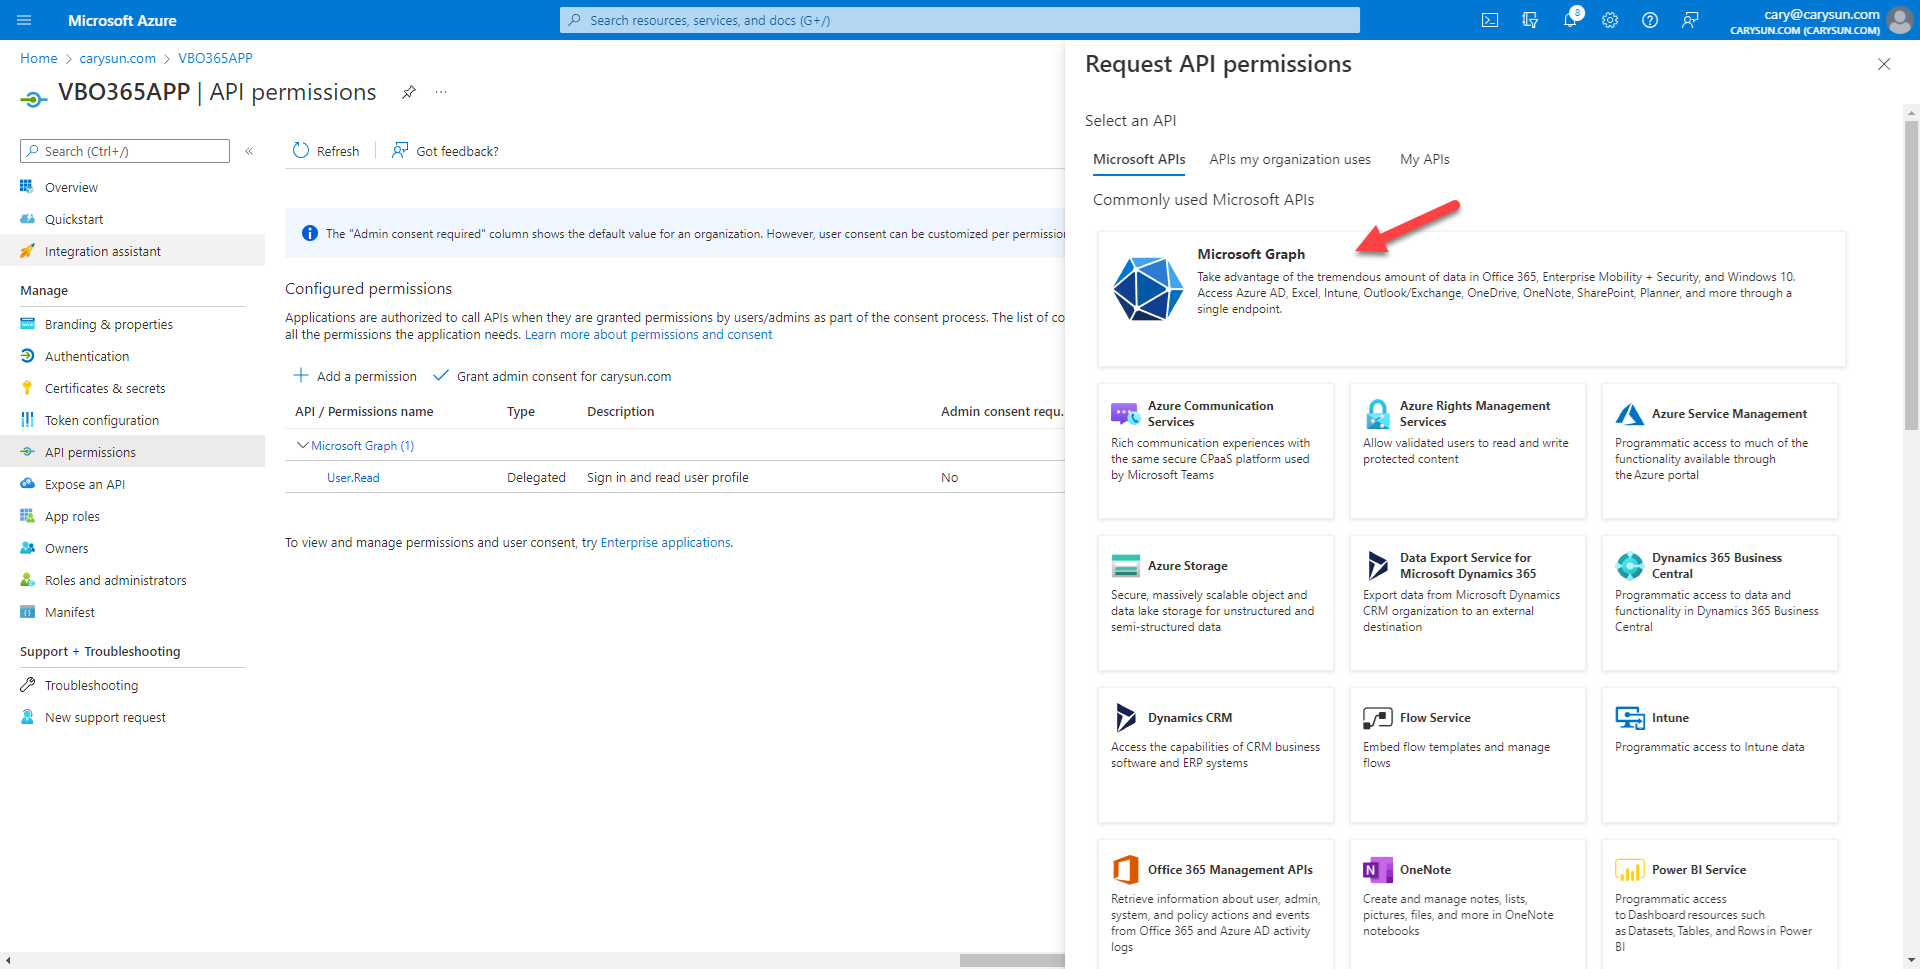Open portal settings gear

(1610, 20)
